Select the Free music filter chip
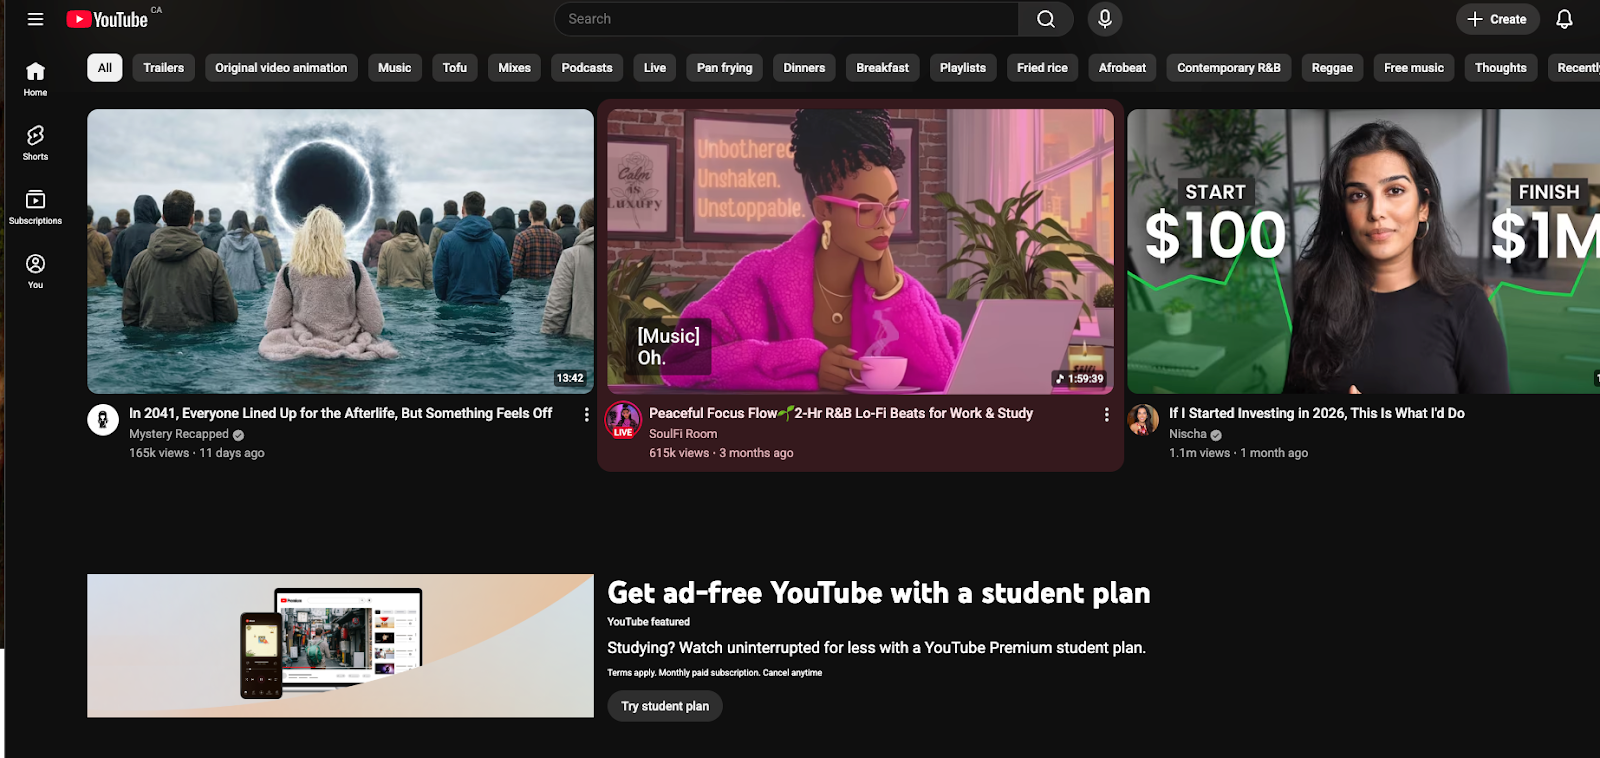Image resolution: width=1600 pixels, height=758 pixels. click(x=1414, y=68)
